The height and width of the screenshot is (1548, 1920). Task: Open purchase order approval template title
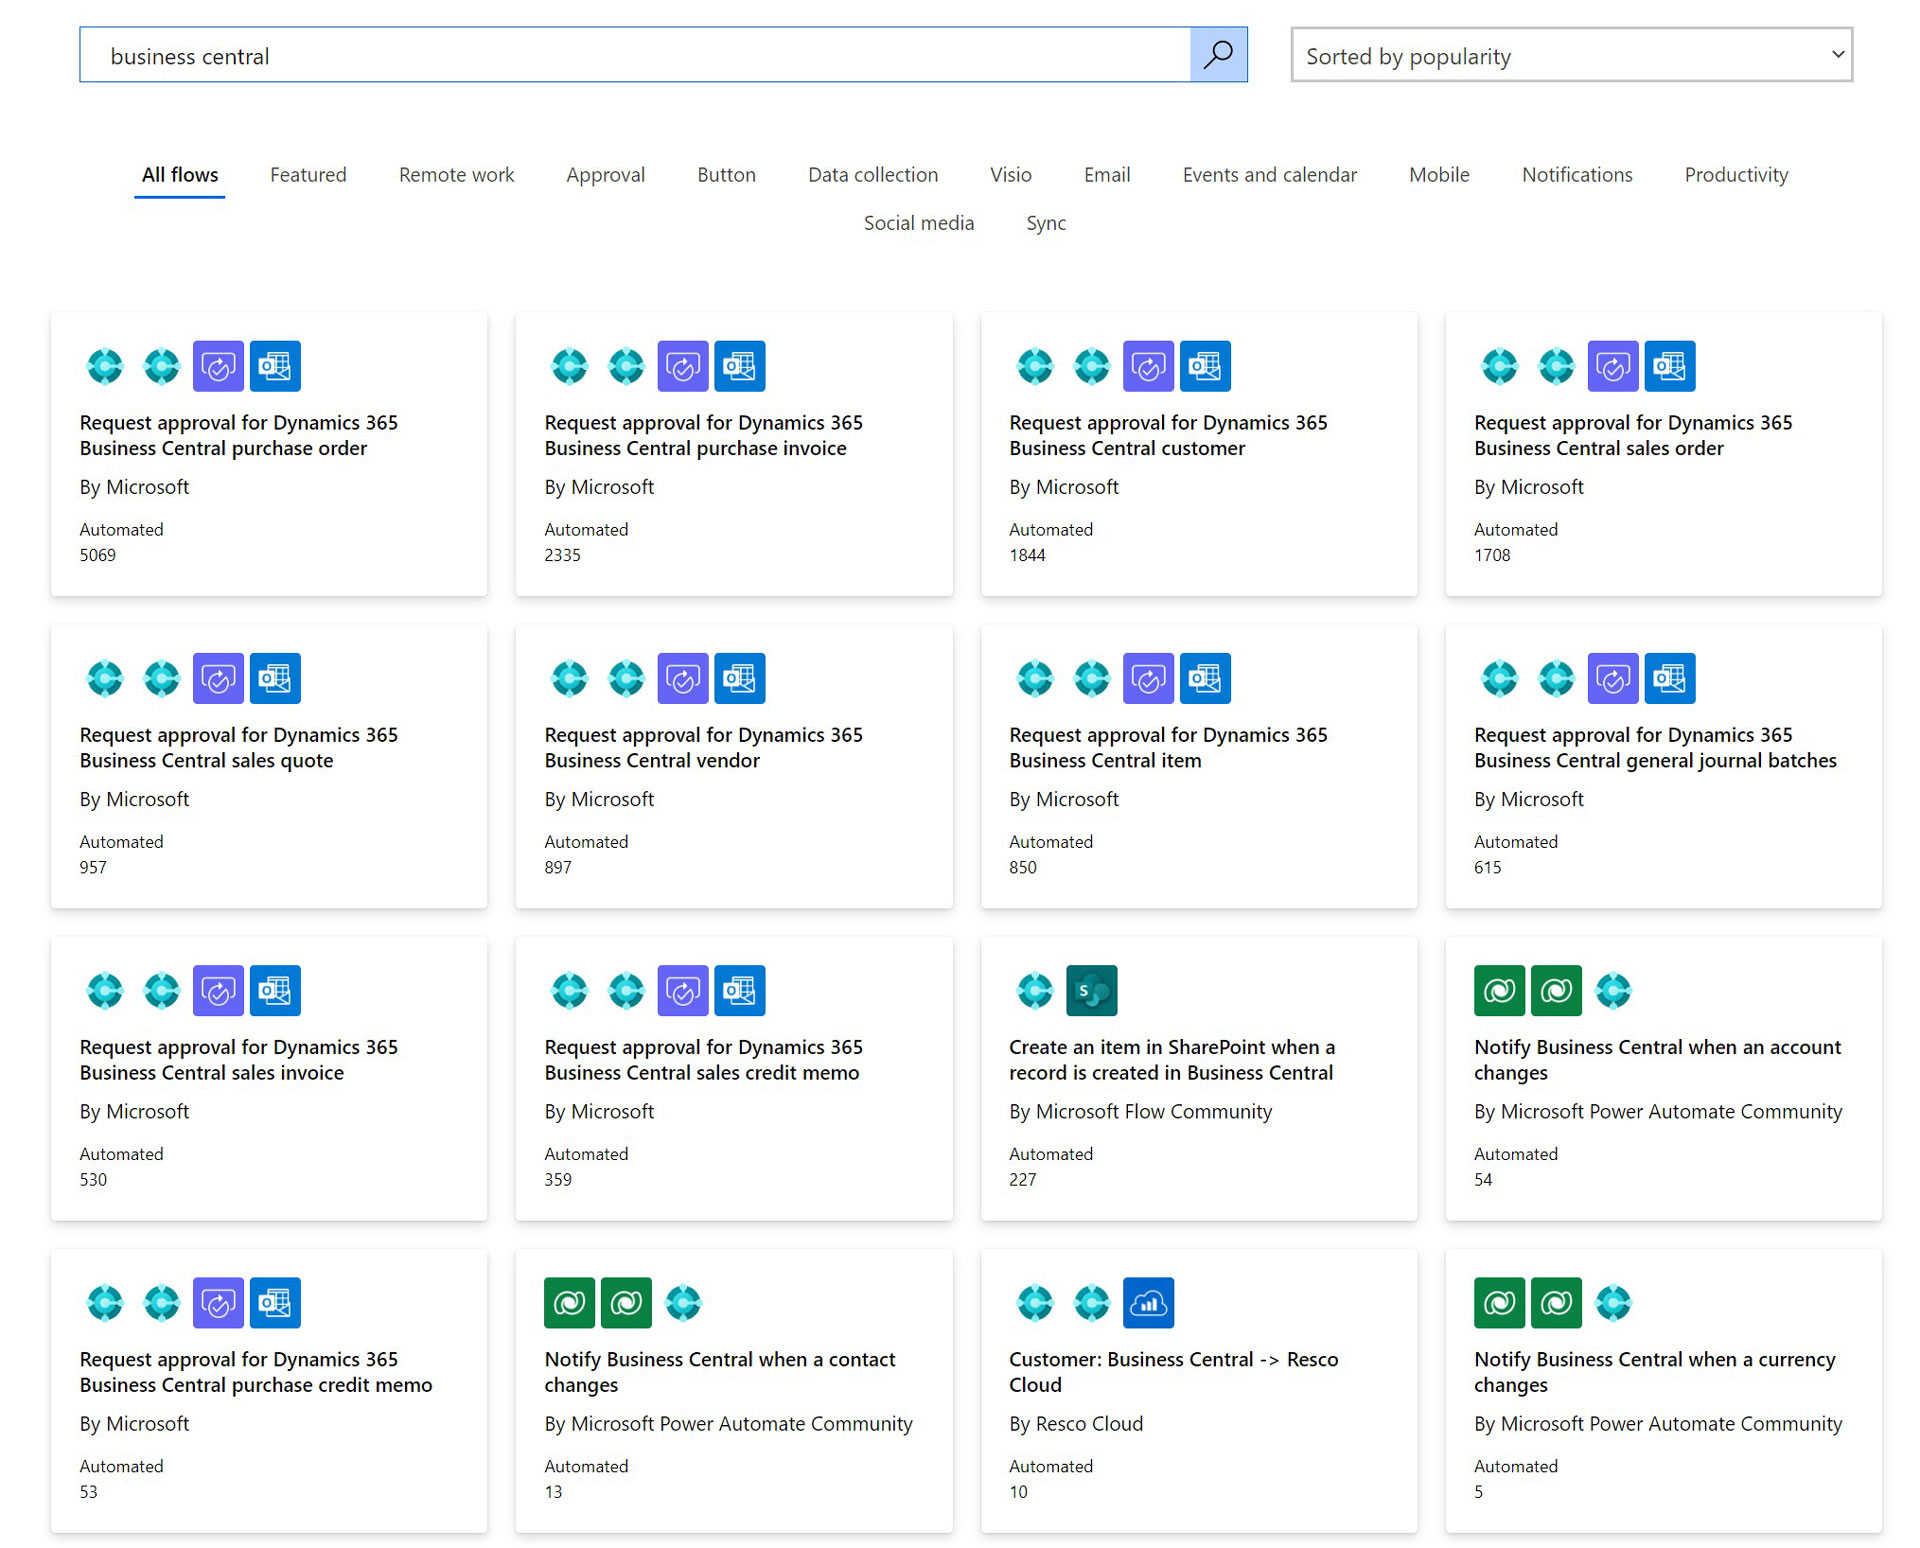(x=238, y=435)
